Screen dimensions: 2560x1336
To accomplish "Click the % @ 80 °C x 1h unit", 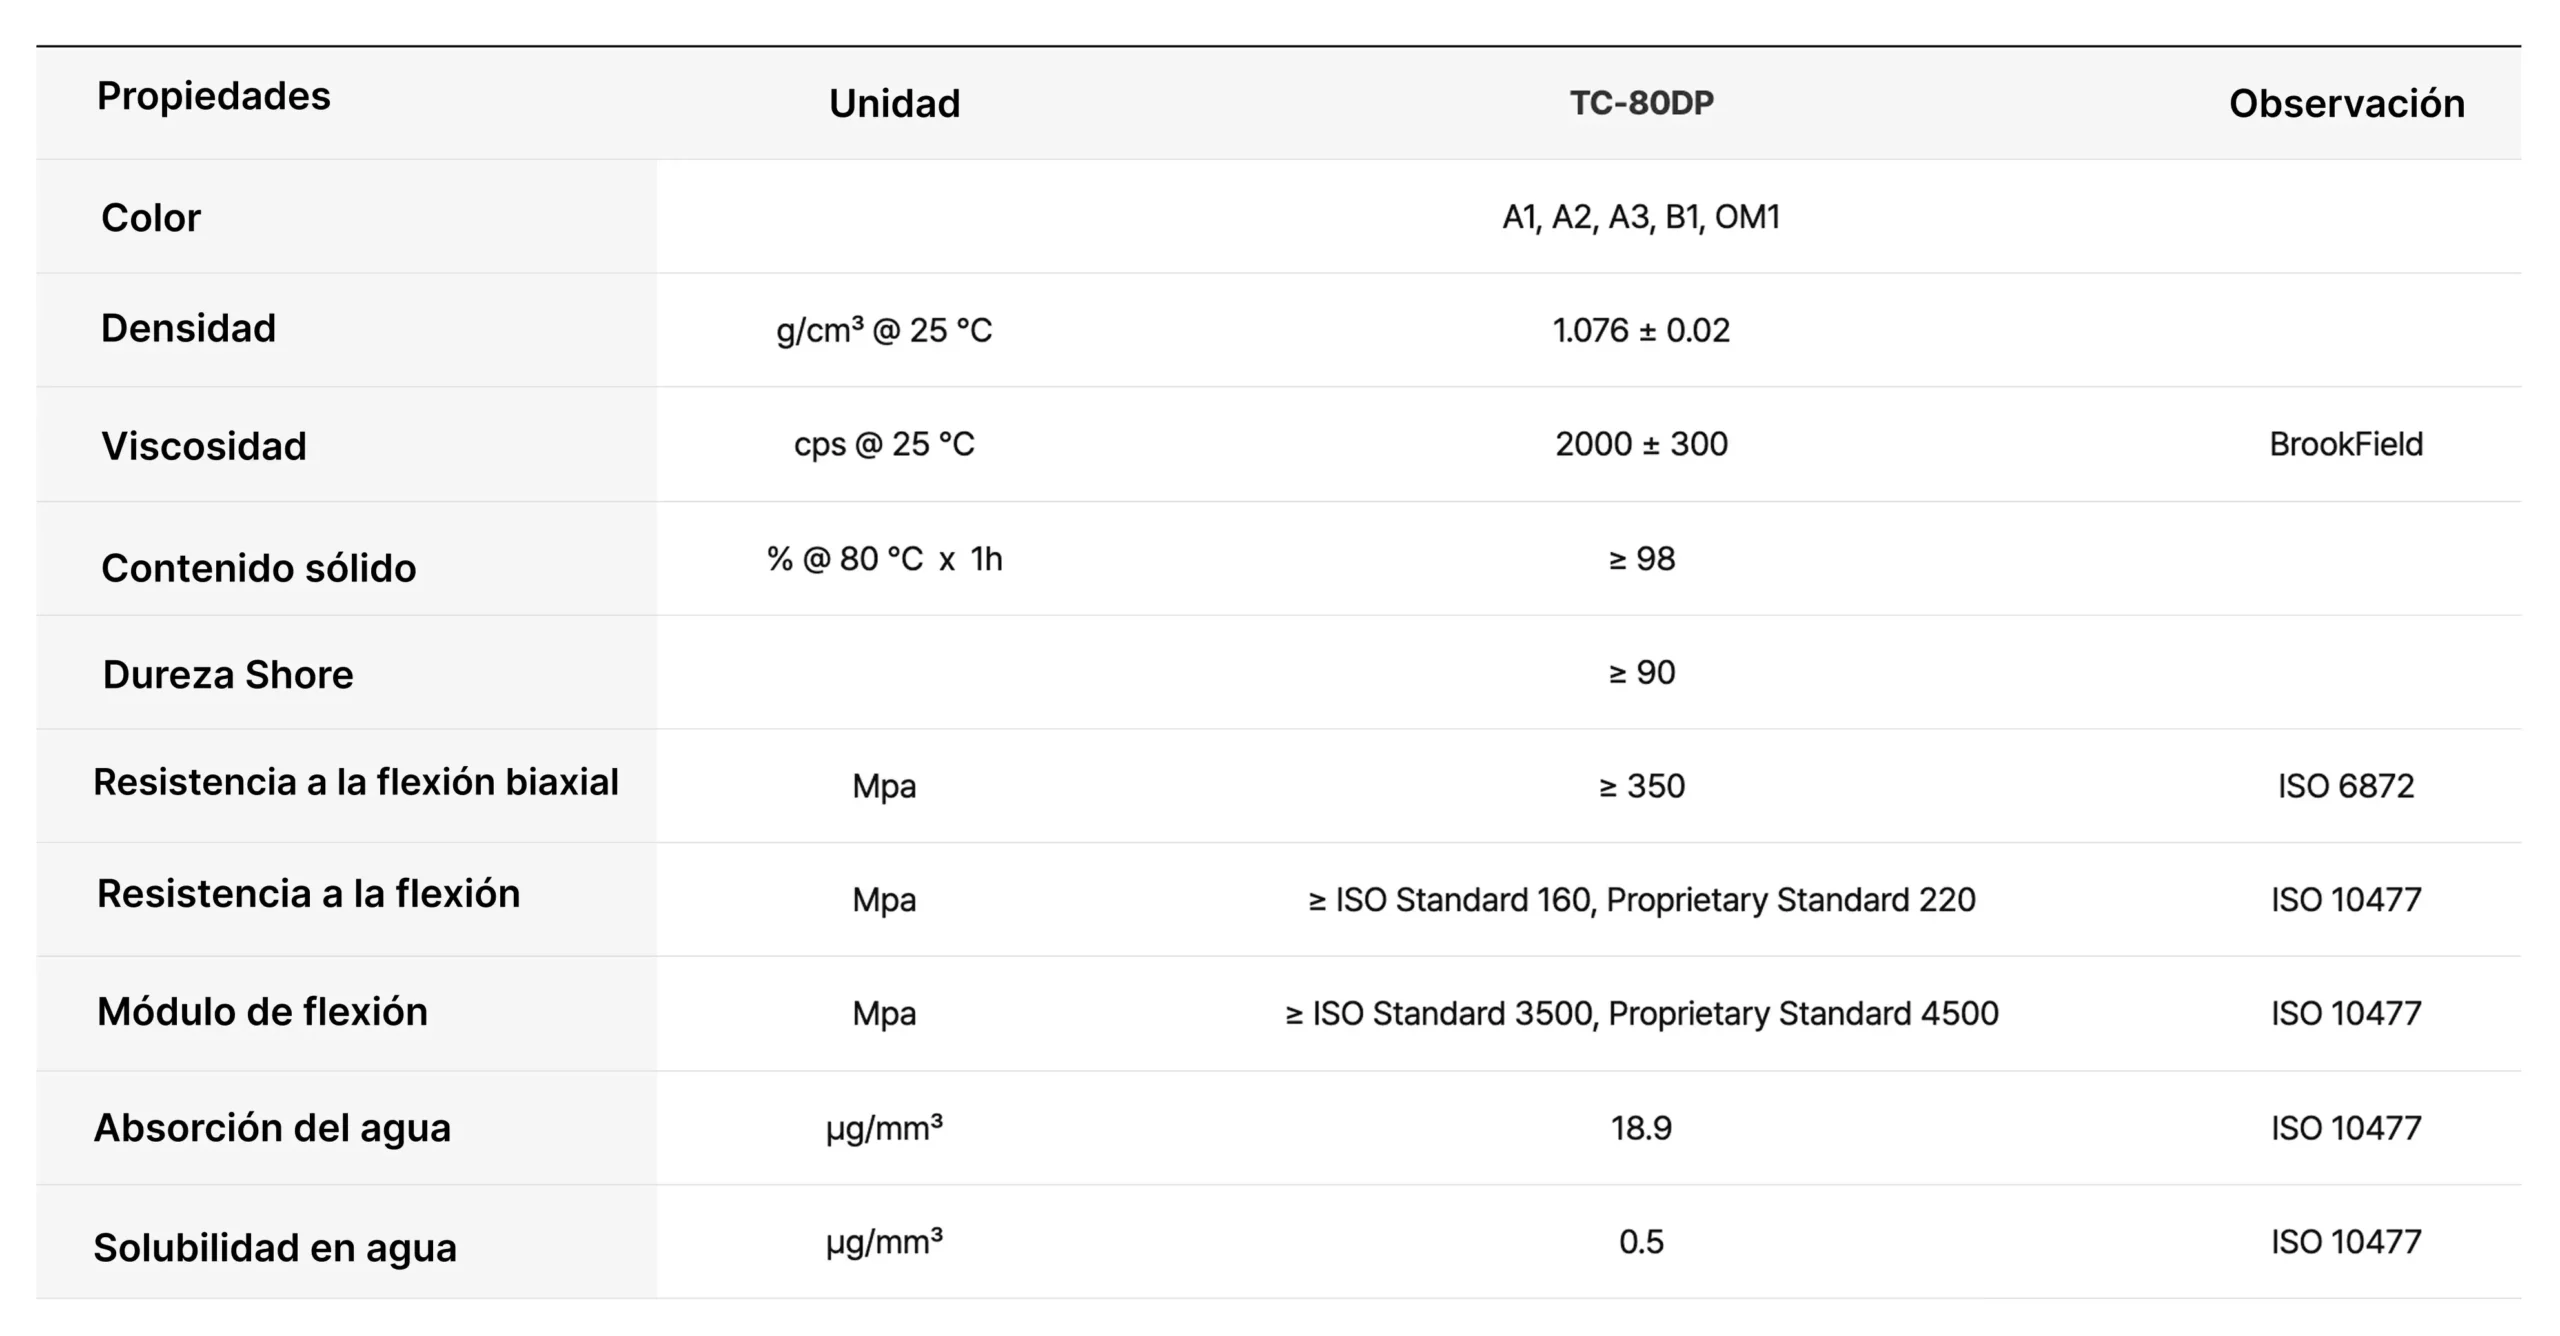I will [884, 558].
